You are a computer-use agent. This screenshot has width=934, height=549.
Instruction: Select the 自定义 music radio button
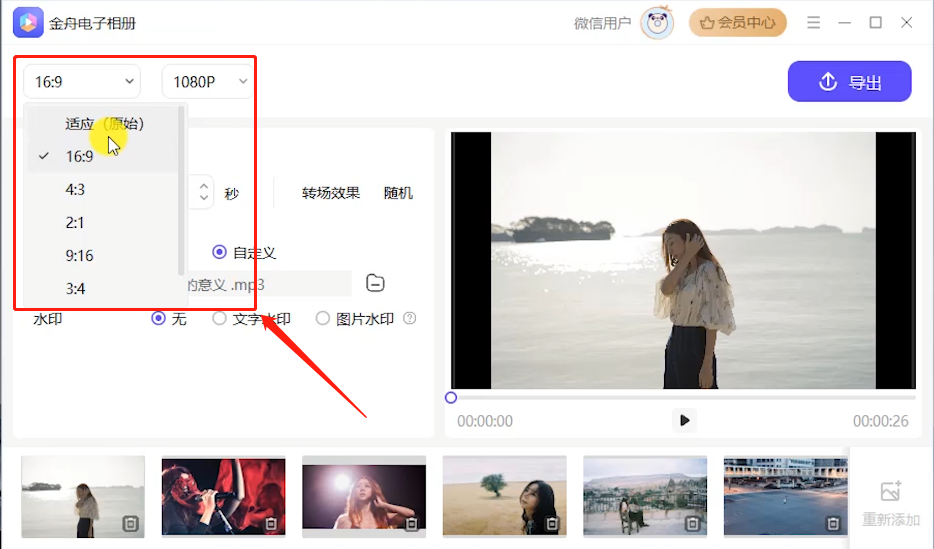(x=219, y=252)
